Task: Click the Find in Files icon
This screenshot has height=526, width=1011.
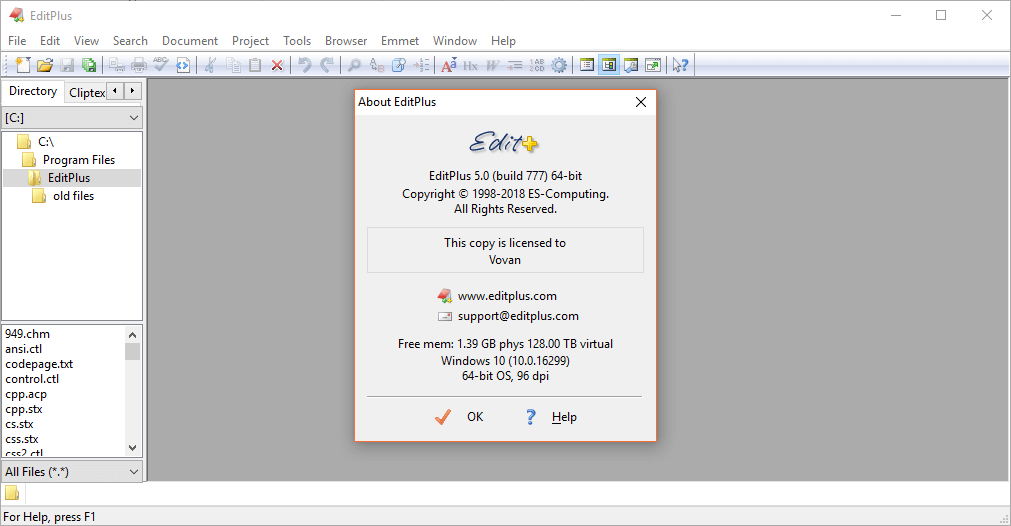Action: pyautogui.click(x=398, y=64)
